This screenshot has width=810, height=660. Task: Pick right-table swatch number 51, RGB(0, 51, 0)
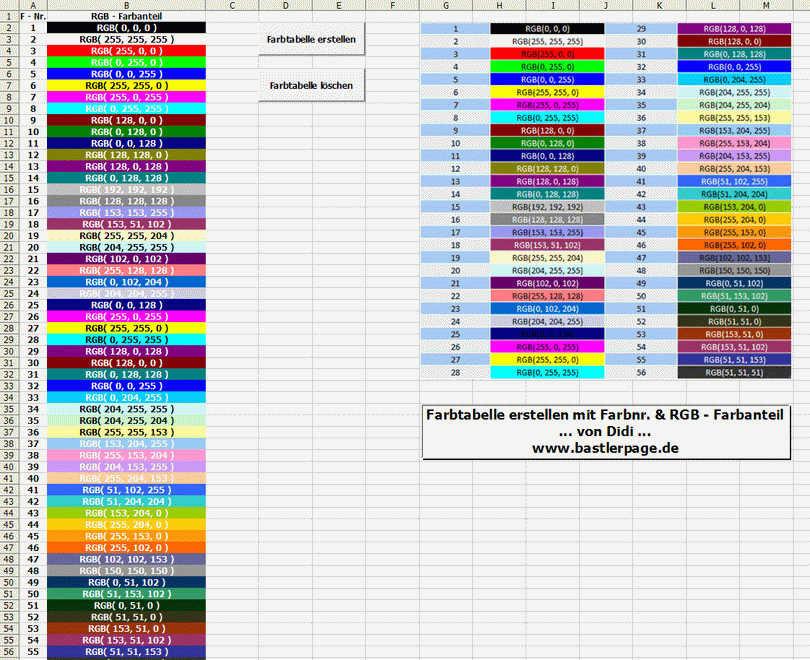tap(734, 309)
